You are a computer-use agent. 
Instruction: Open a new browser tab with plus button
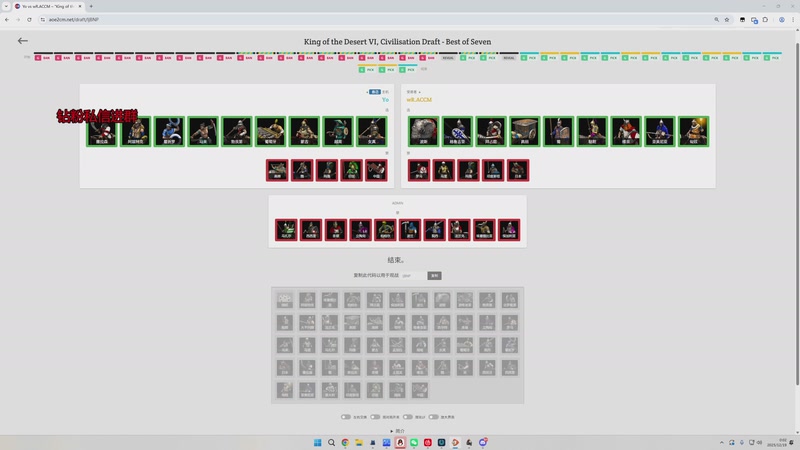coord(91,6)
